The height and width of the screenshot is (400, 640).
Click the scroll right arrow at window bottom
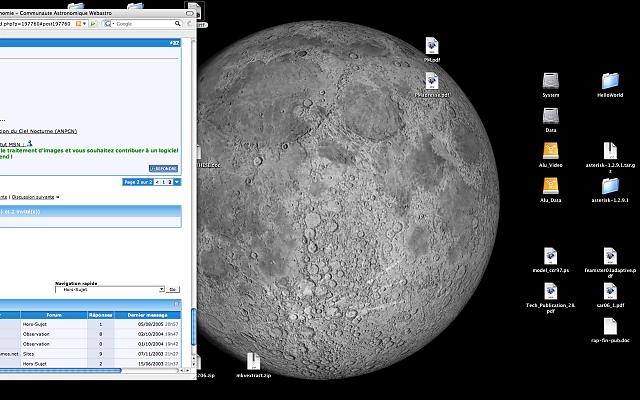[x=188, y=371]
